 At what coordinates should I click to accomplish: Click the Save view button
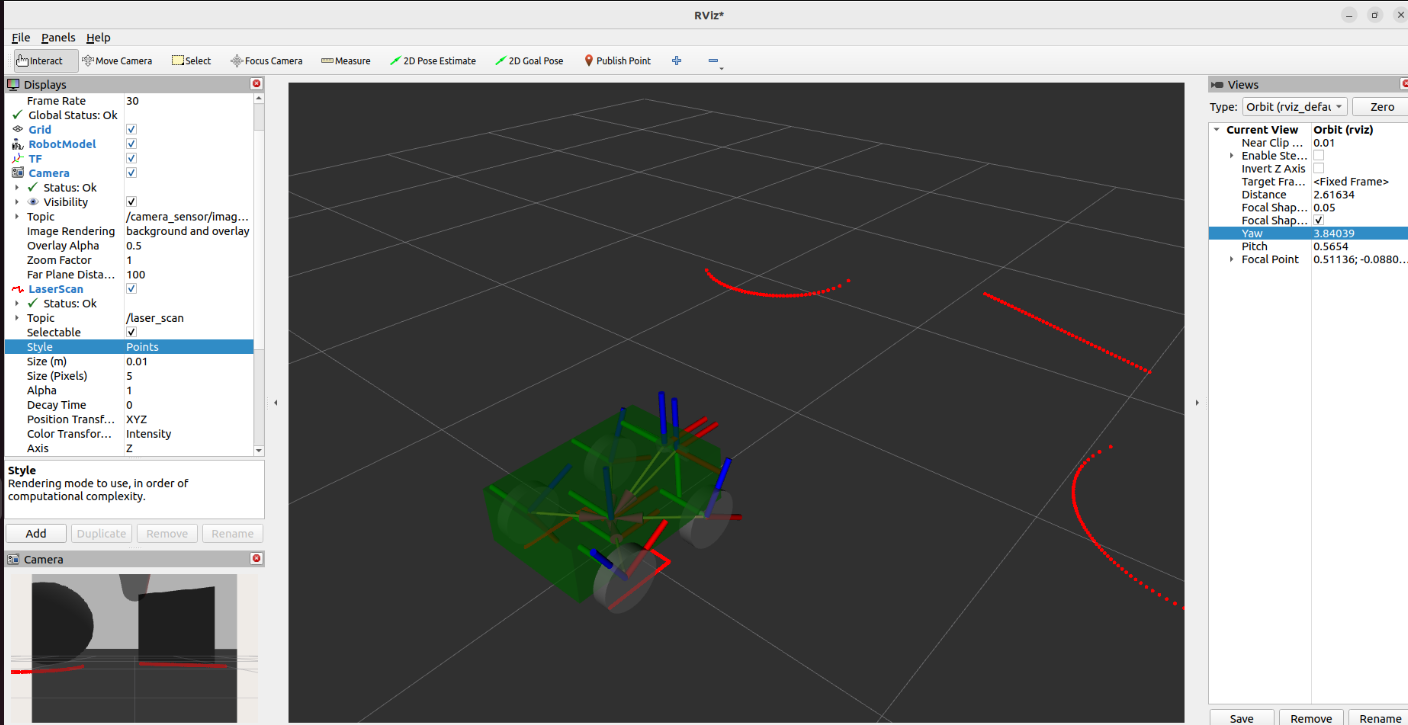(1241, 718)
